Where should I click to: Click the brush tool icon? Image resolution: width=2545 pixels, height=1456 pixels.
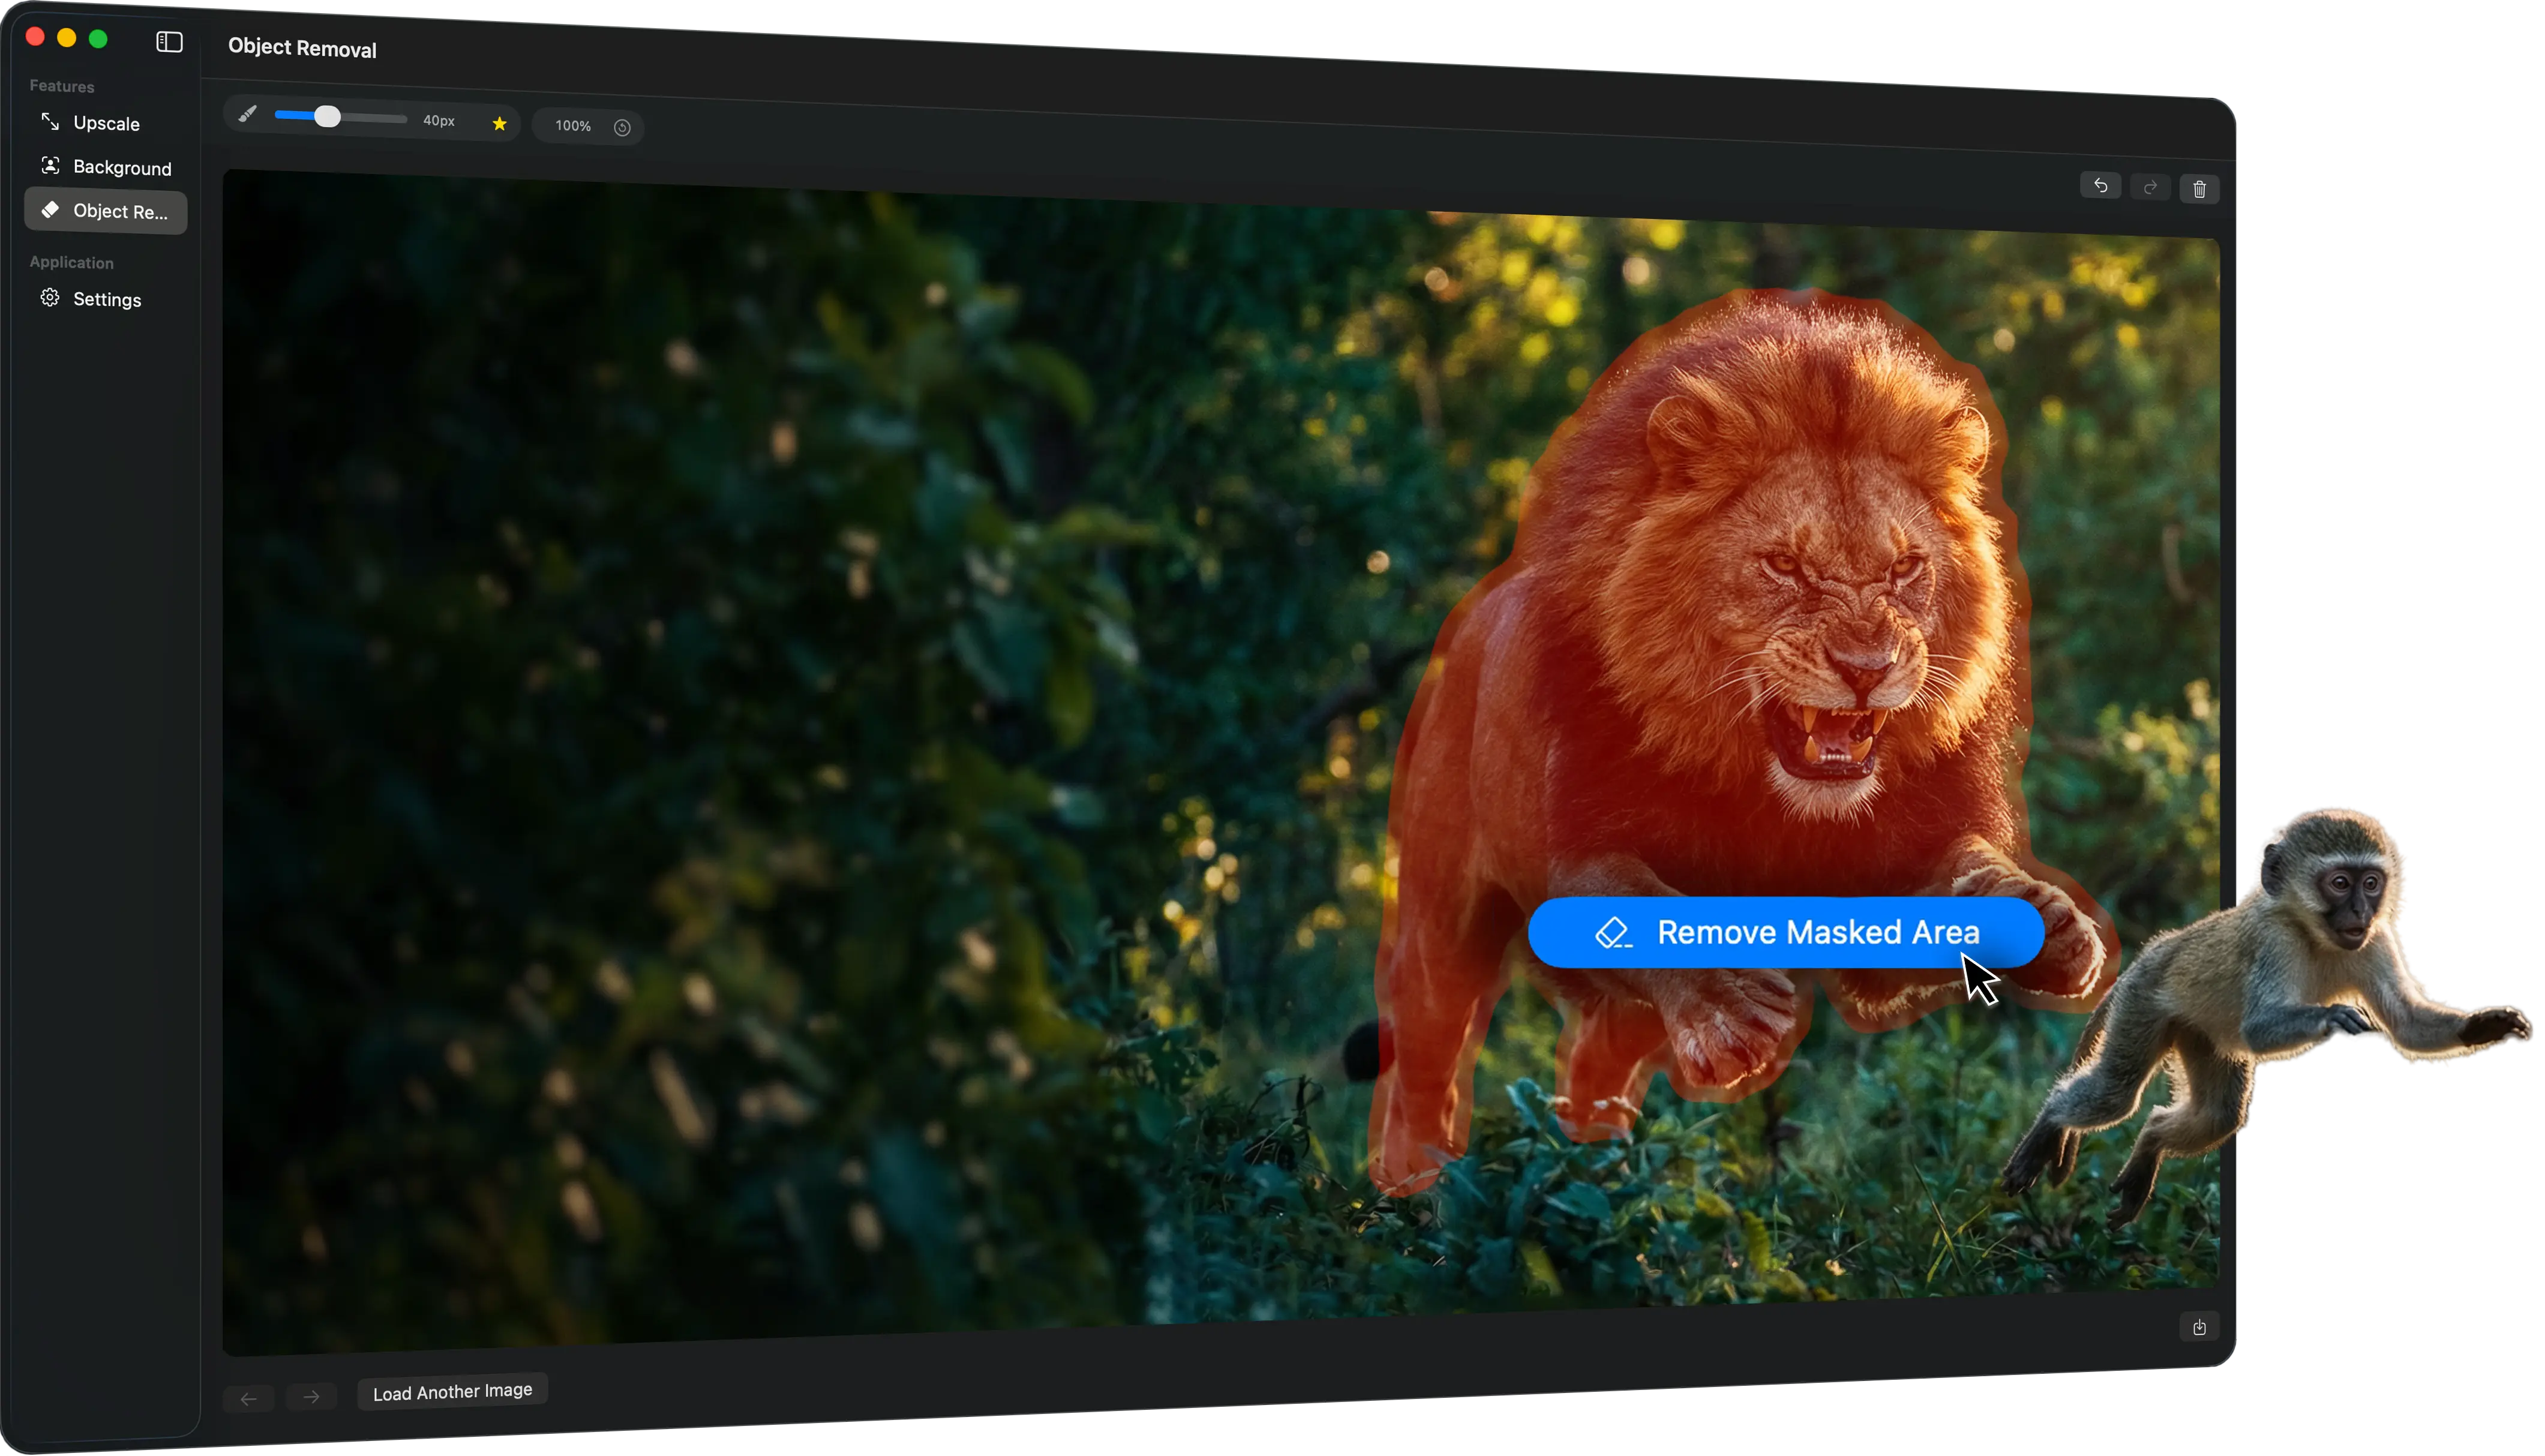coord(247,114)
